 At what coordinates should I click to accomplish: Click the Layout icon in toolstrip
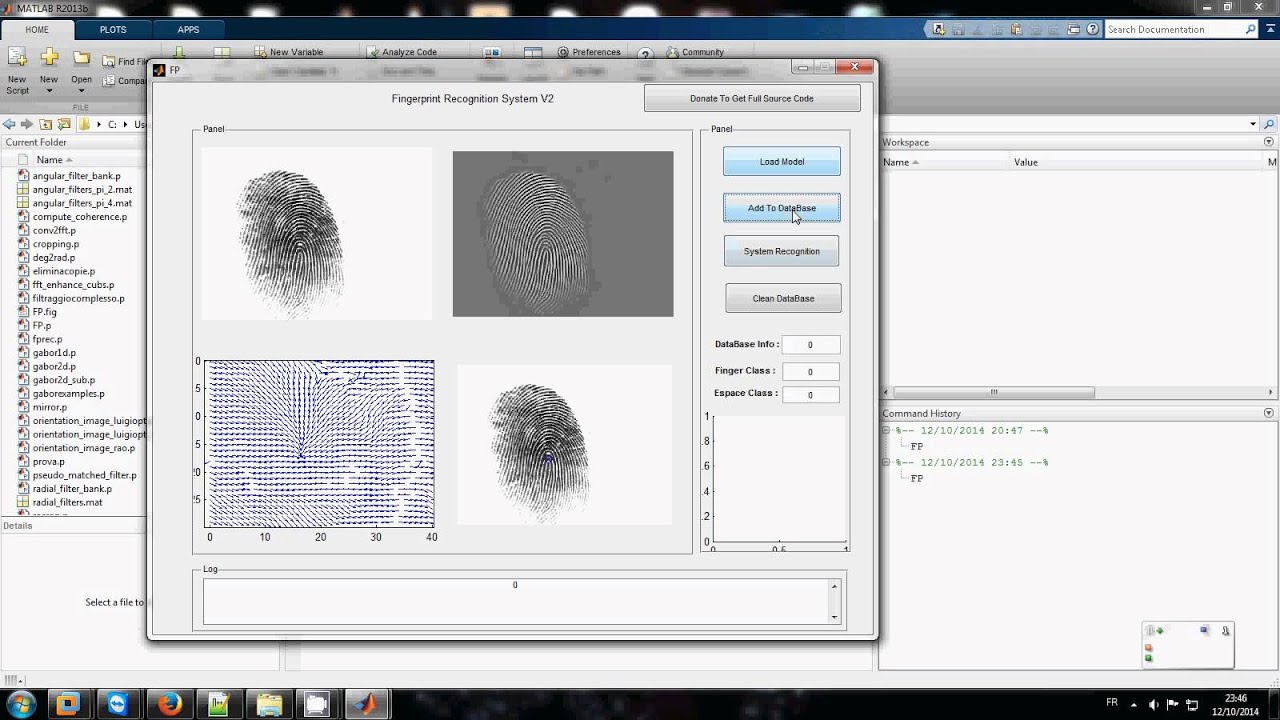point(533,53)
